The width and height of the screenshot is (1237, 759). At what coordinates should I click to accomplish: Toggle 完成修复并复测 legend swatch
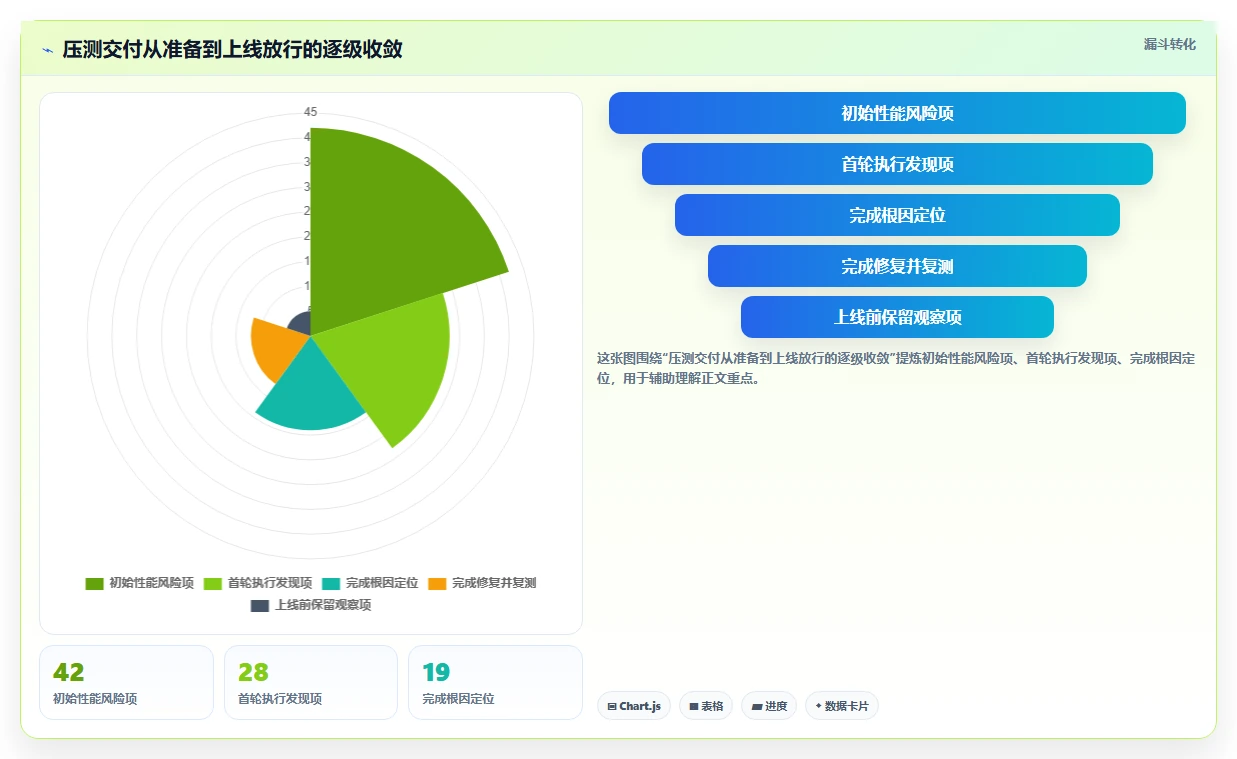pos(437,583)
